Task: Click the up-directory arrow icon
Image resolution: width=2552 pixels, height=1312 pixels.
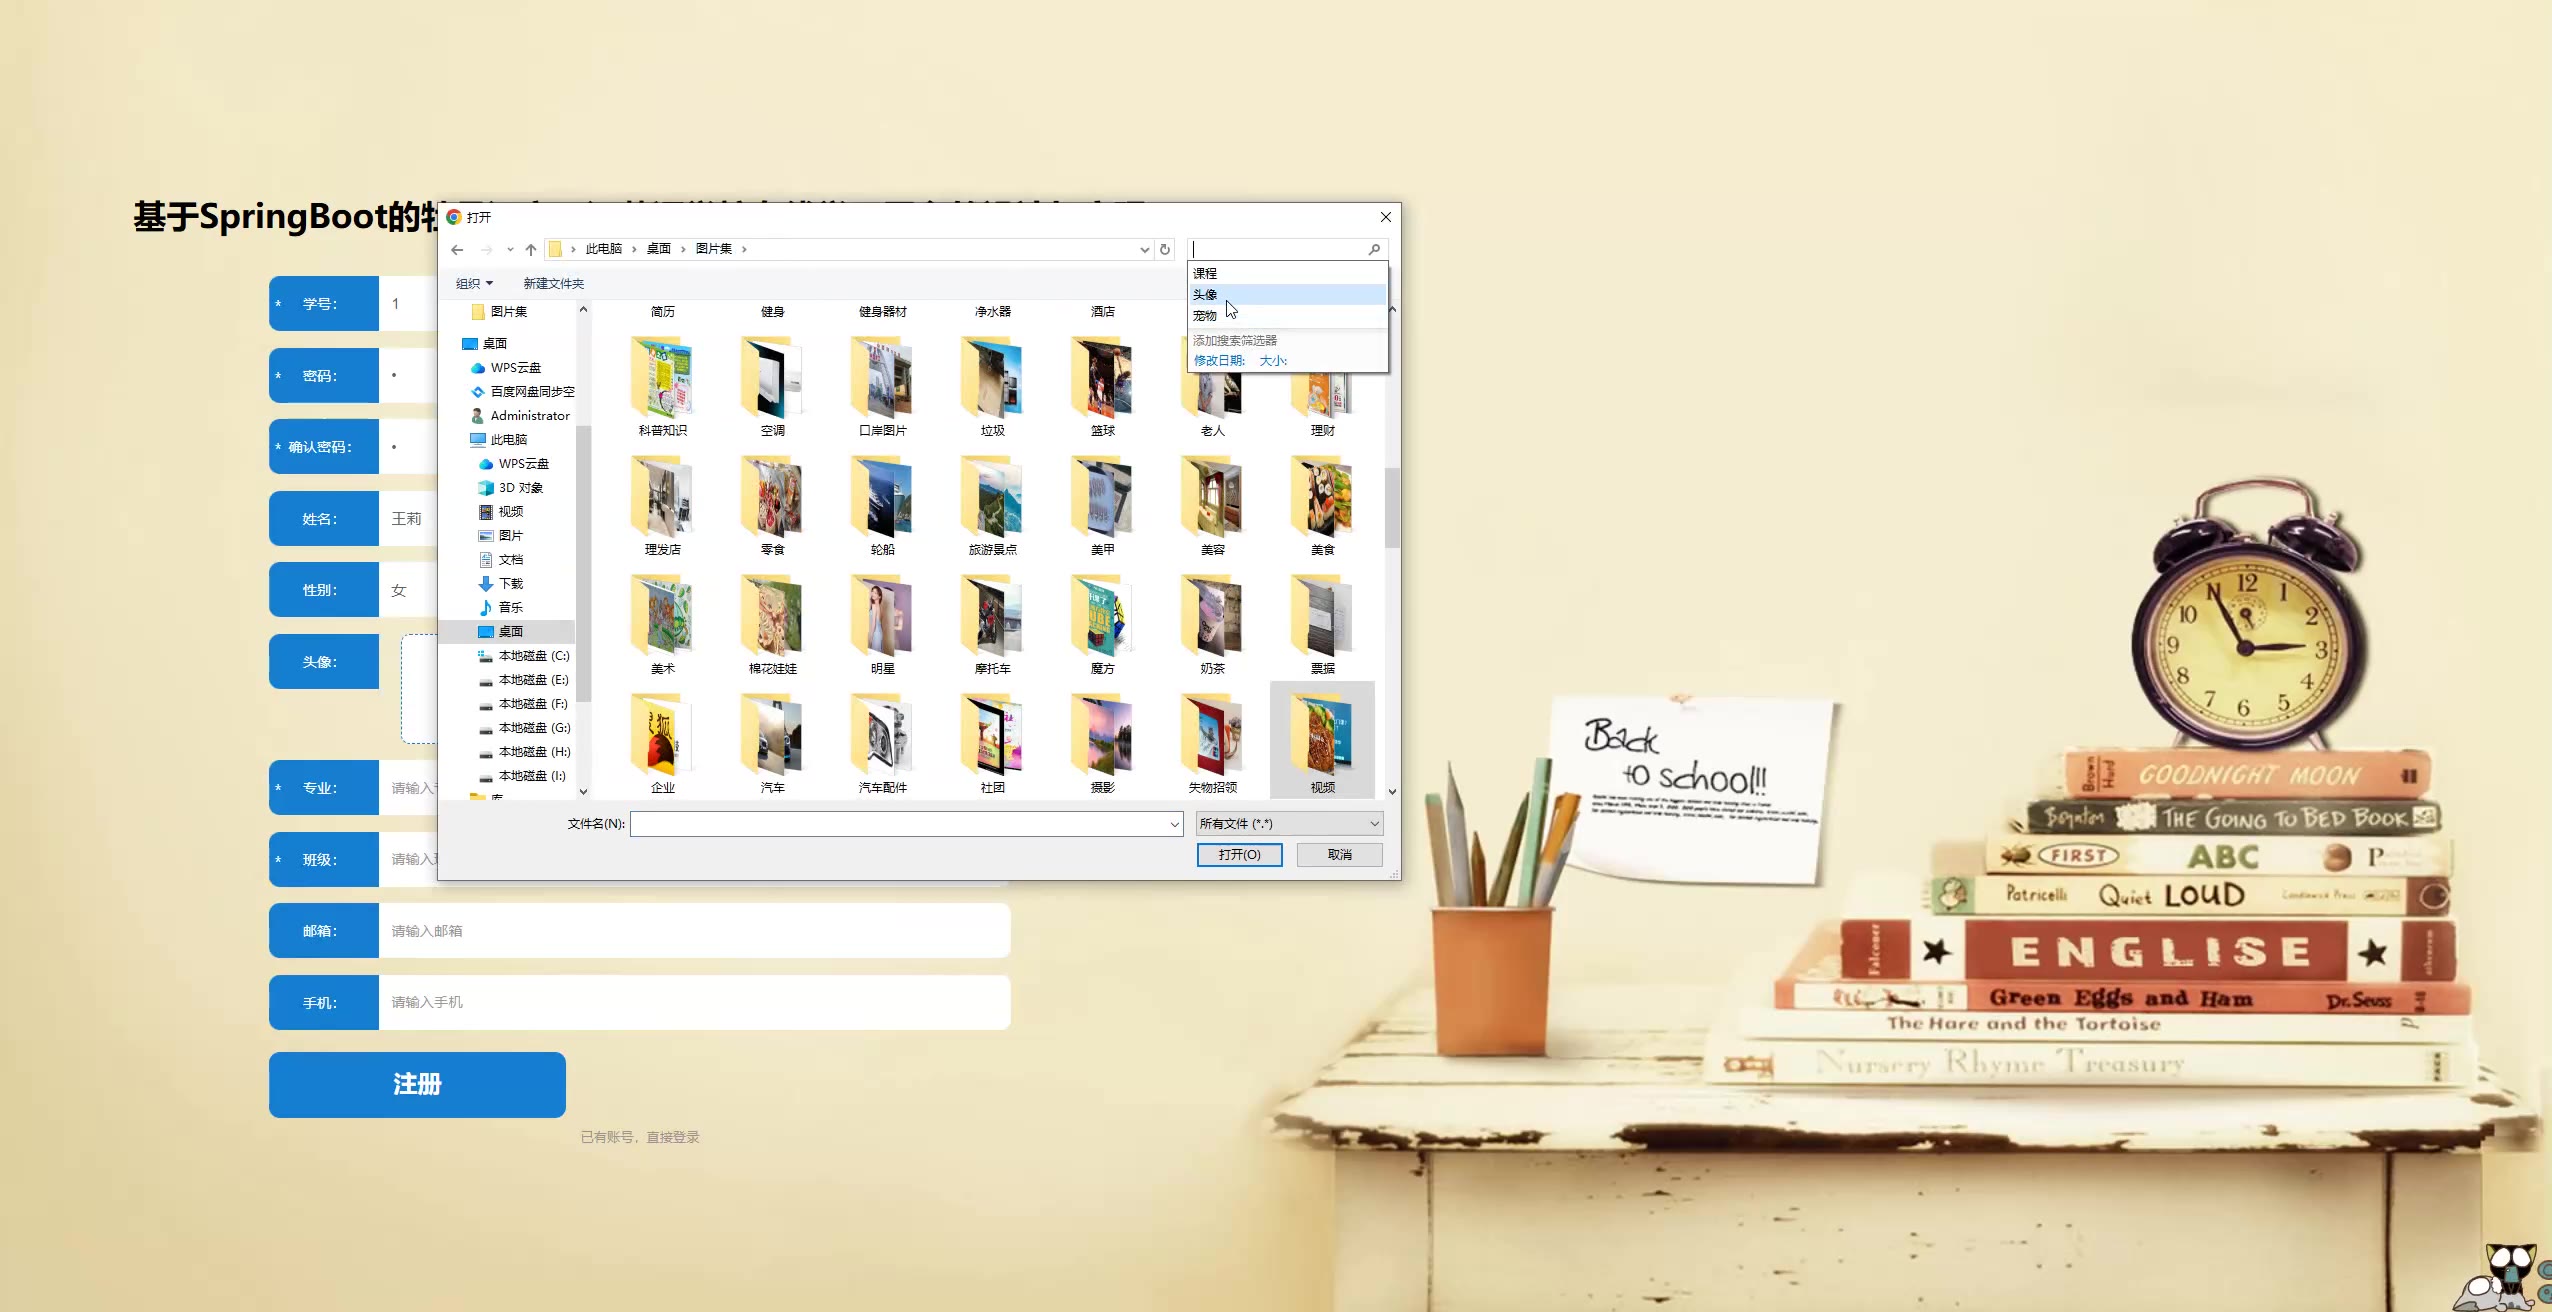Action: (x=531, y=249)
